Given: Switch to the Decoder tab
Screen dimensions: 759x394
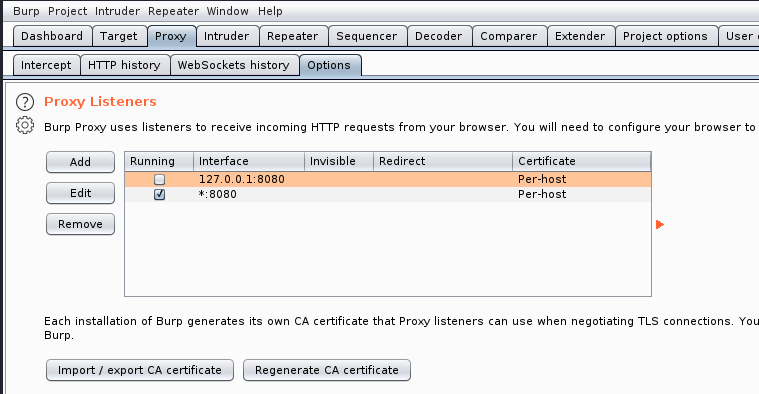Looking at the screenshot, I should pos(439,36).
